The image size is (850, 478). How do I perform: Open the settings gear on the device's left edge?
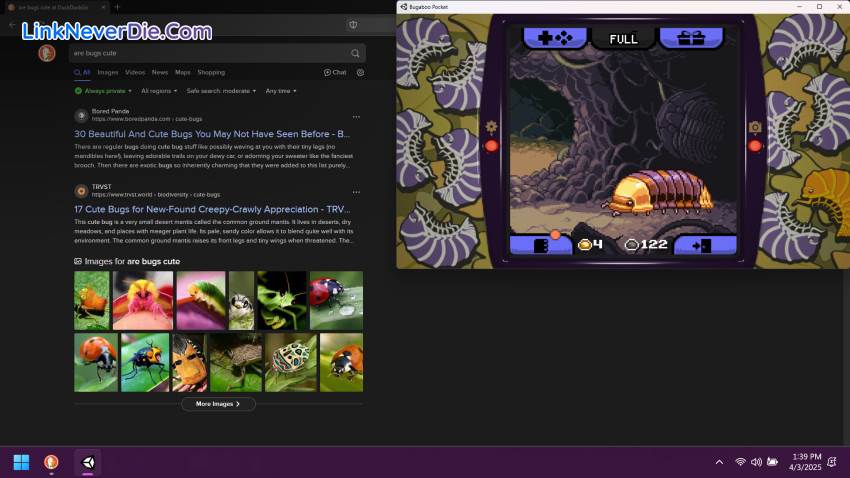coord(491,127)
